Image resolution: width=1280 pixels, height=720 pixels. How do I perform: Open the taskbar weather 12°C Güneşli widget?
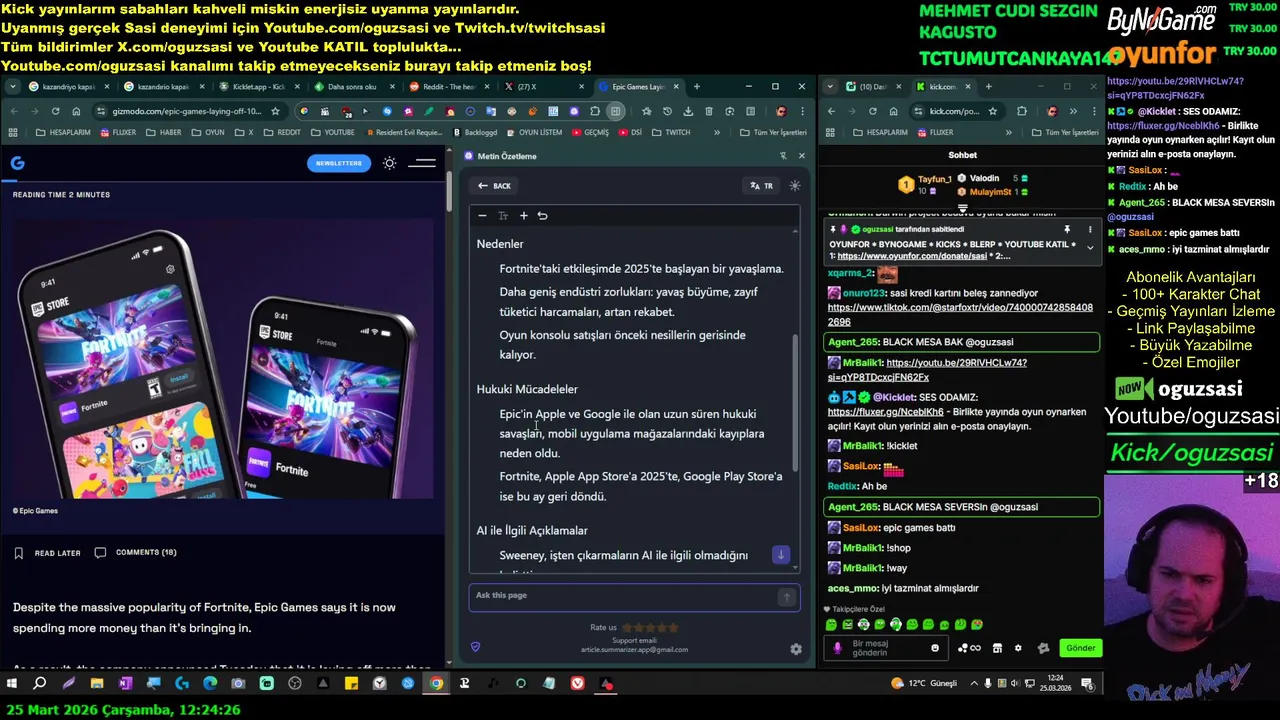click(924, 684)
